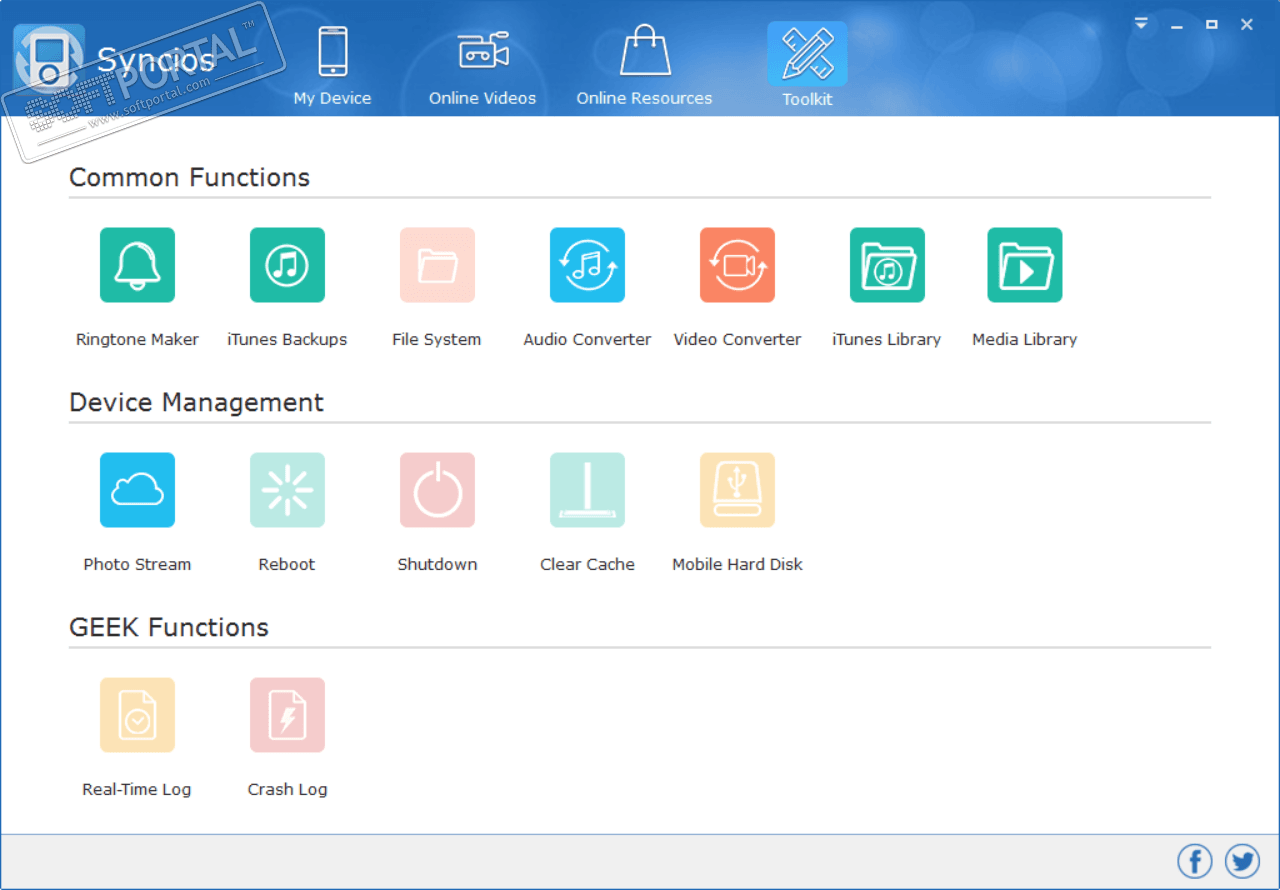Click the Video Converter label
The width and height of the screenshot is (1280, 890).
pos(737,340)
